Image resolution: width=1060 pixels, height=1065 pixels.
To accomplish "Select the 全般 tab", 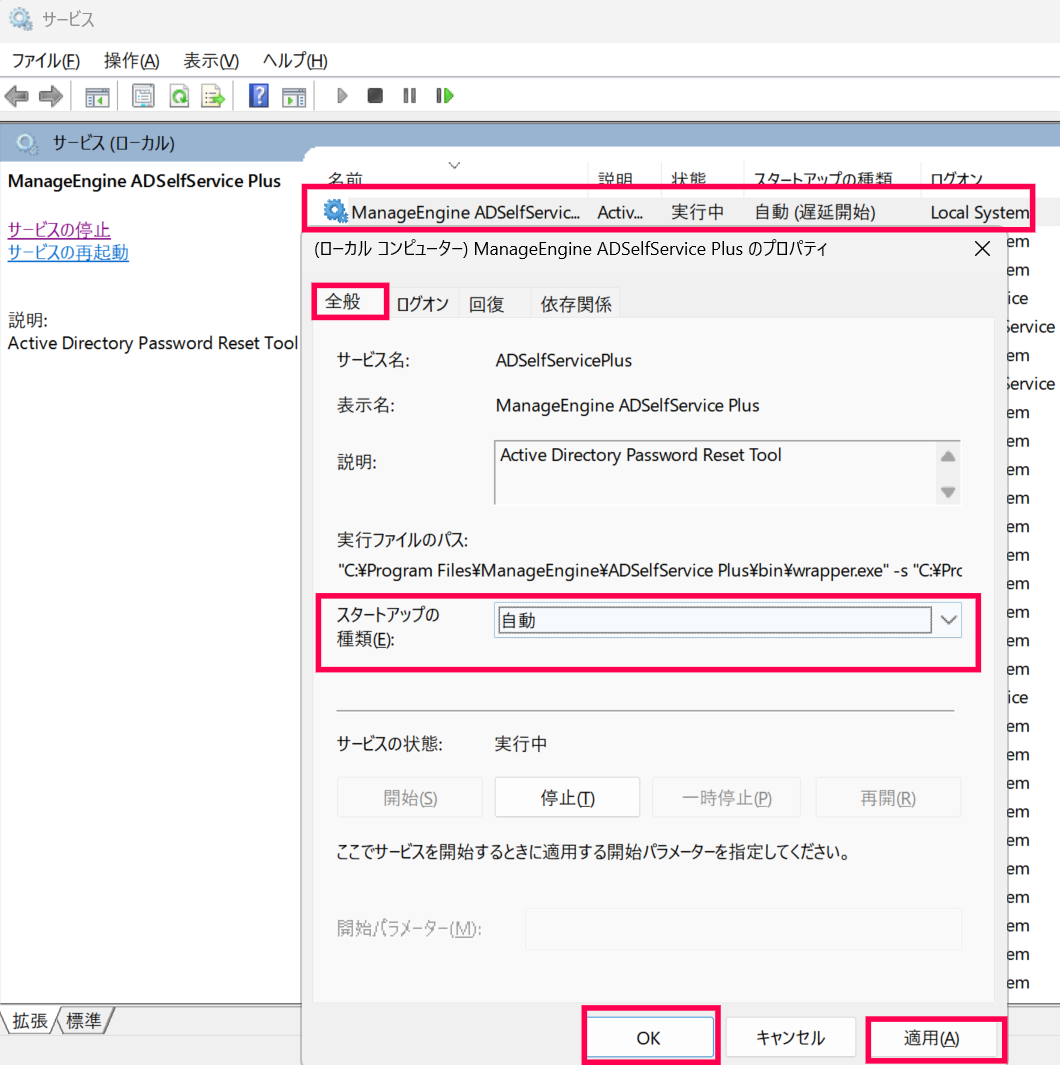I will click(350, 301).
